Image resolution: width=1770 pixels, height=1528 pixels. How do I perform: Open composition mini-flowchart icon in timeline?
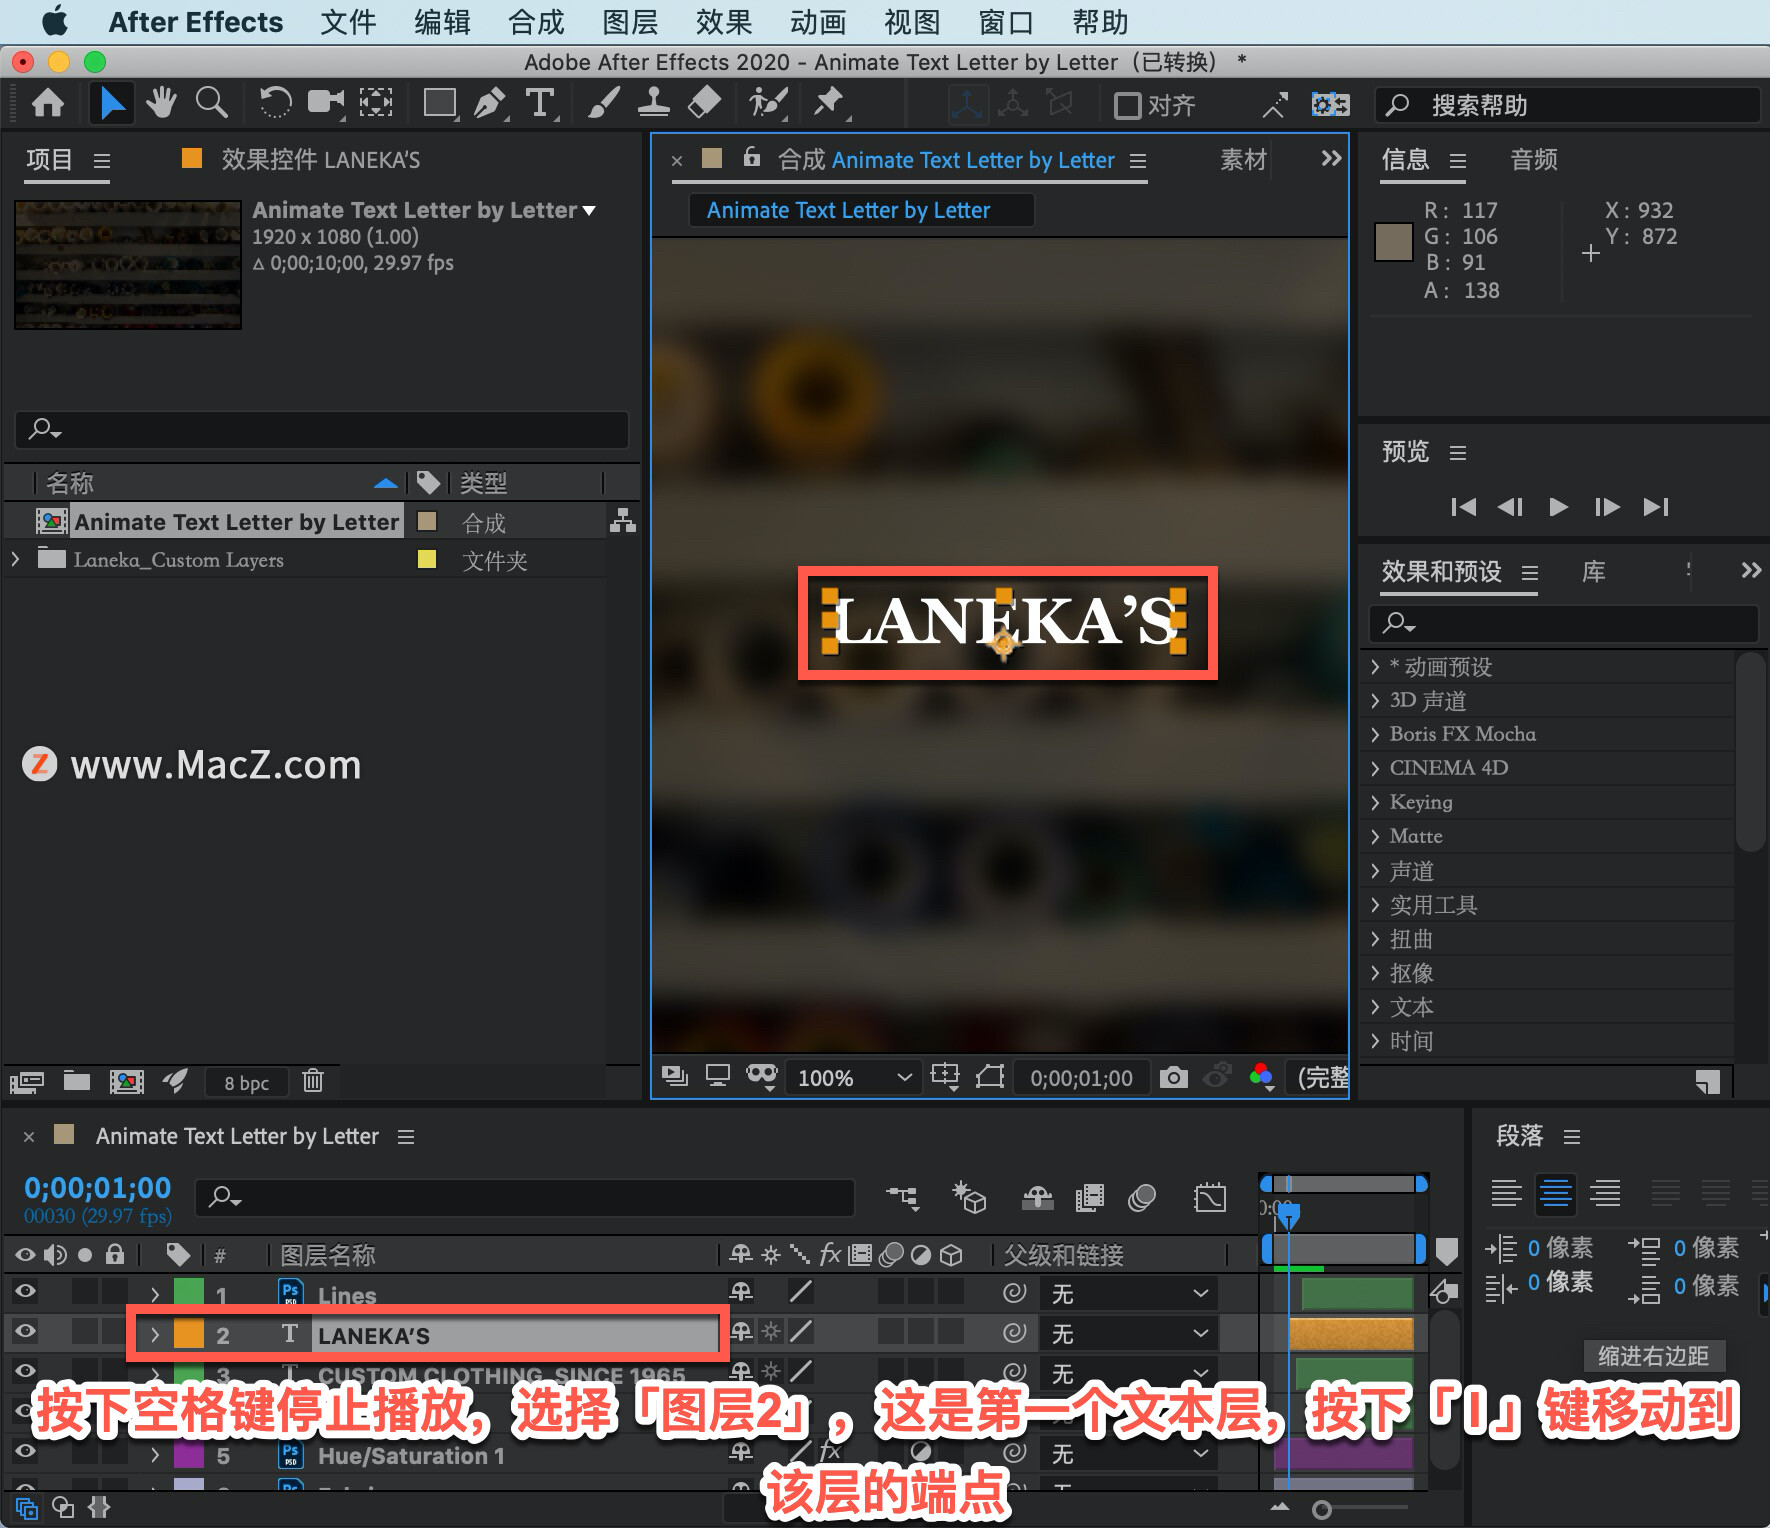click(902, 1197)
